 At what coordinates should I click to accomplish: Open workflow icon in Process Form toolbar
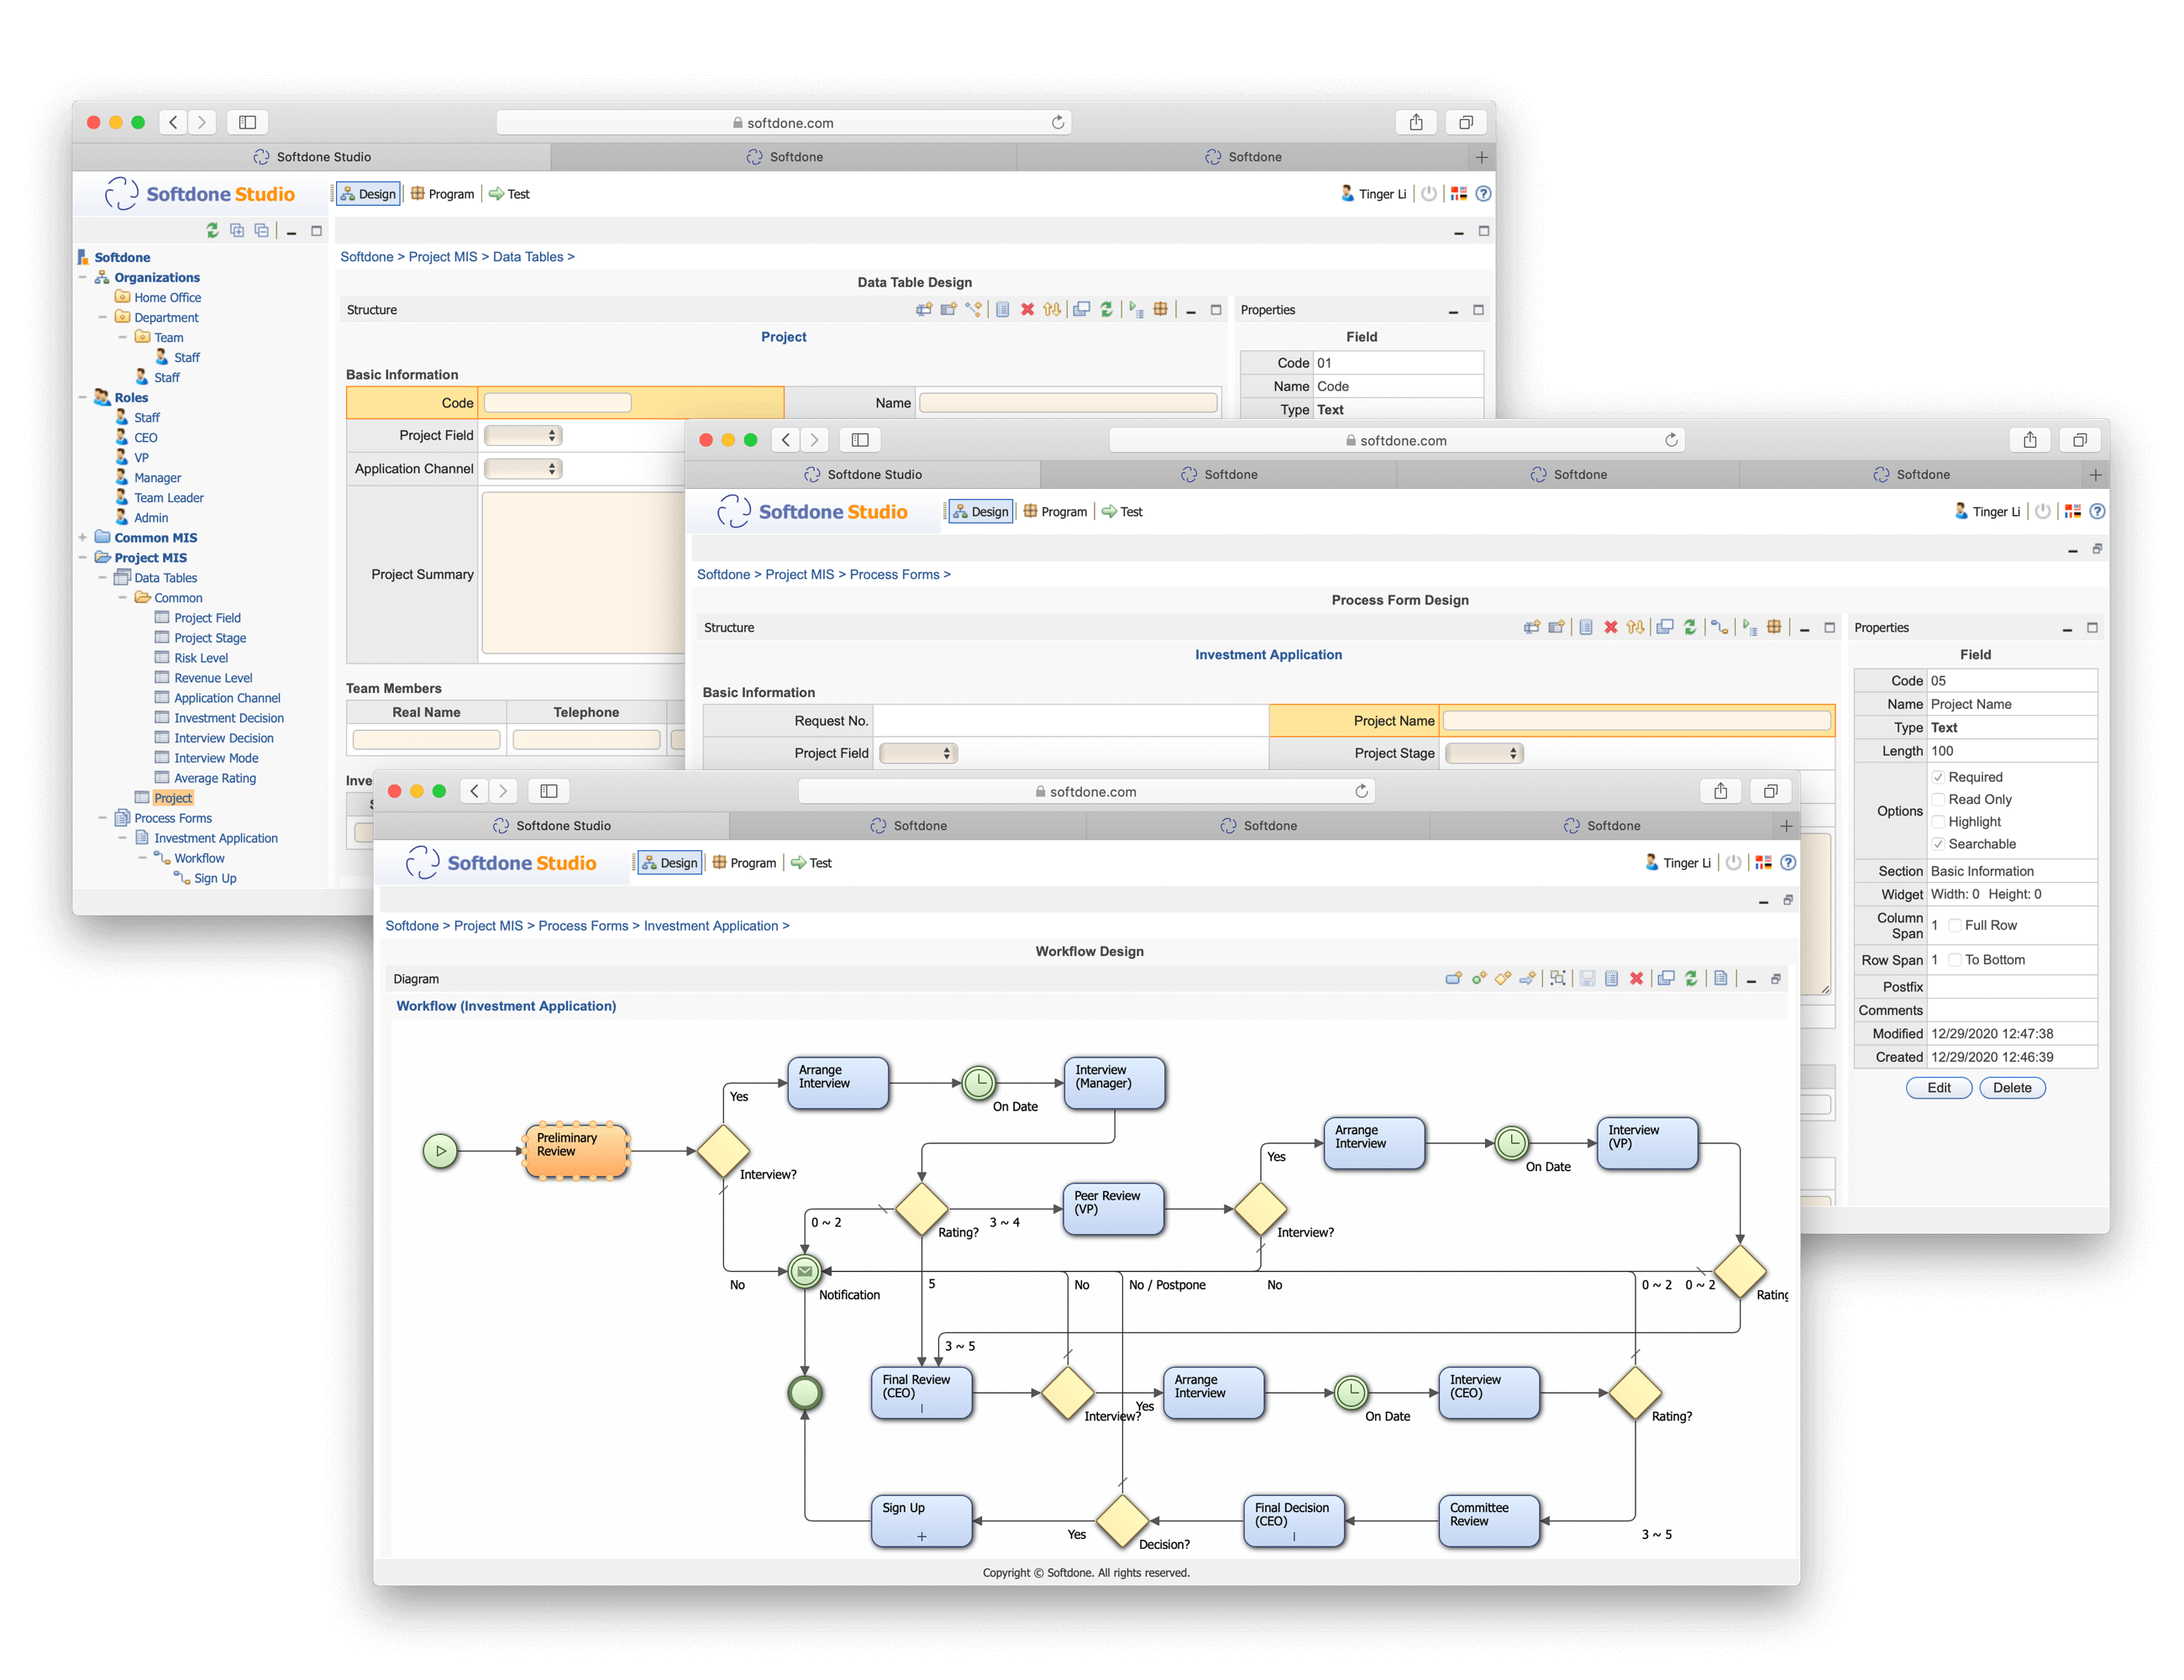point(1719,628)
